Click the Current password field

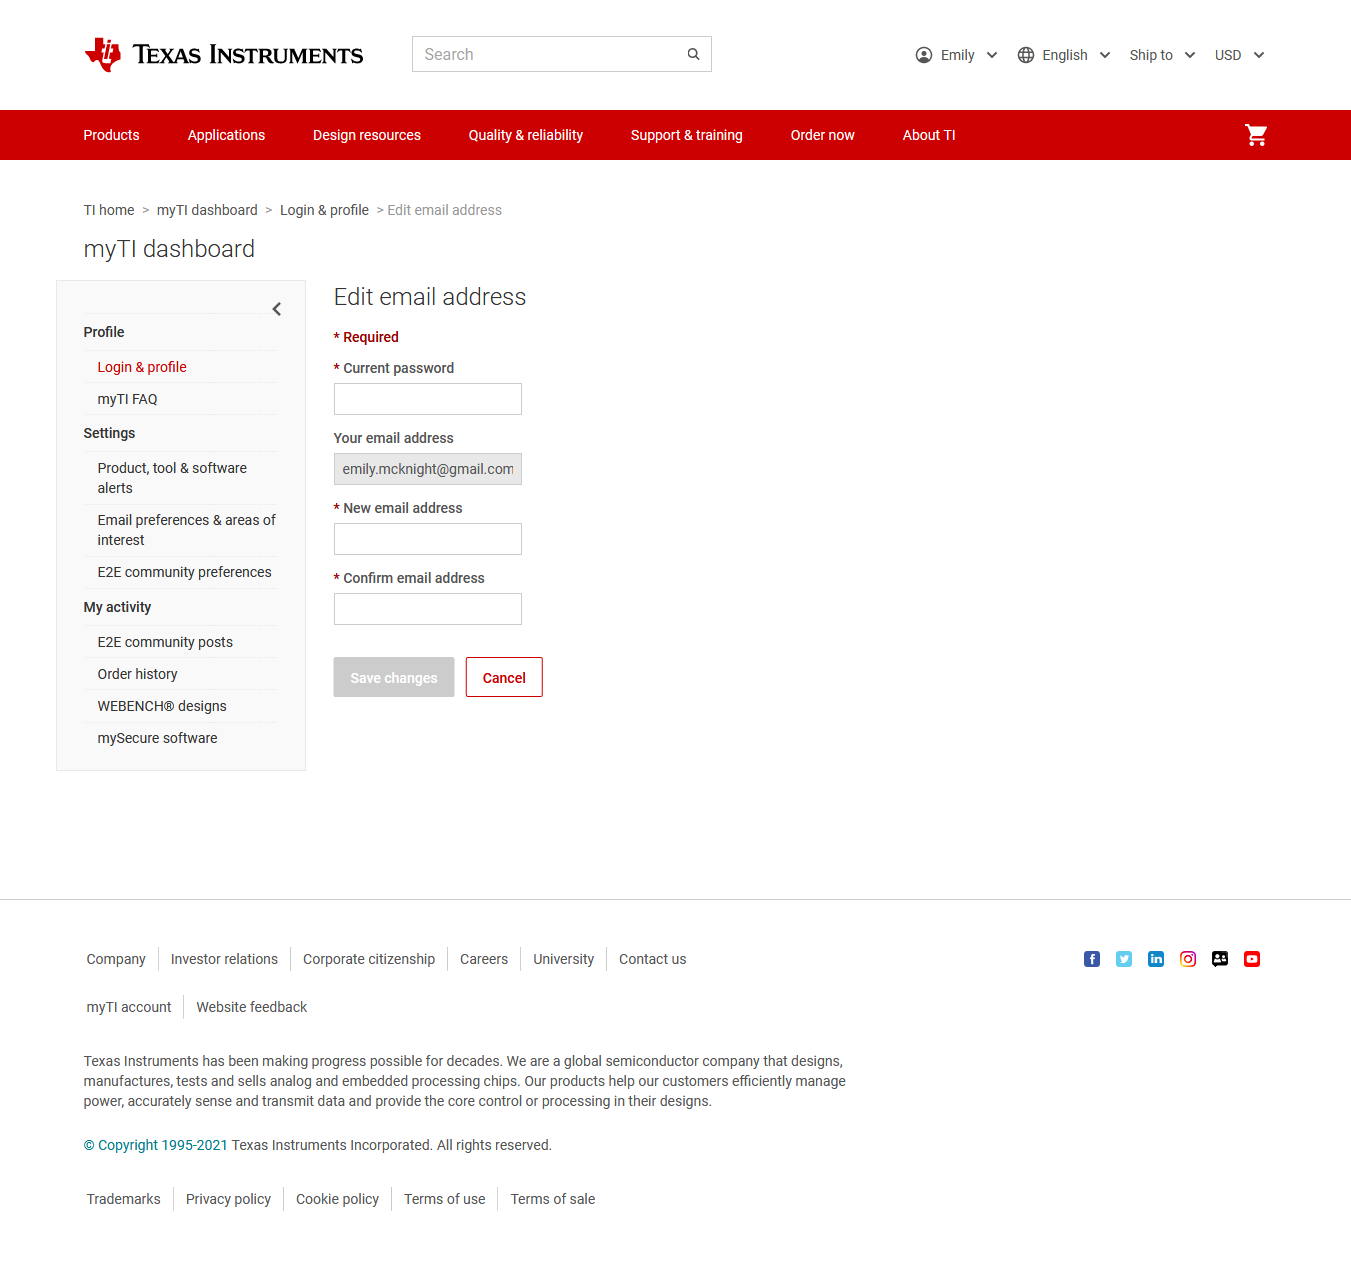(427, 399)
